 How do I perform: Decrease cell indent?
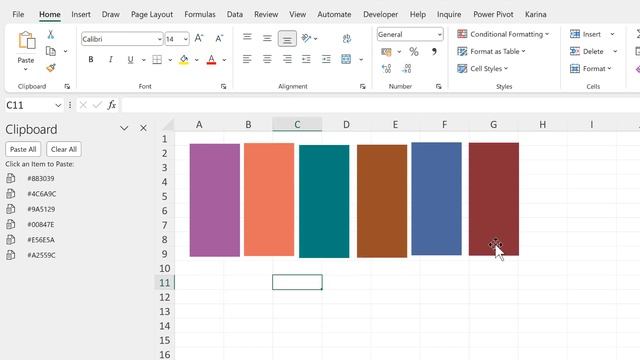click(x=306, y=59)
